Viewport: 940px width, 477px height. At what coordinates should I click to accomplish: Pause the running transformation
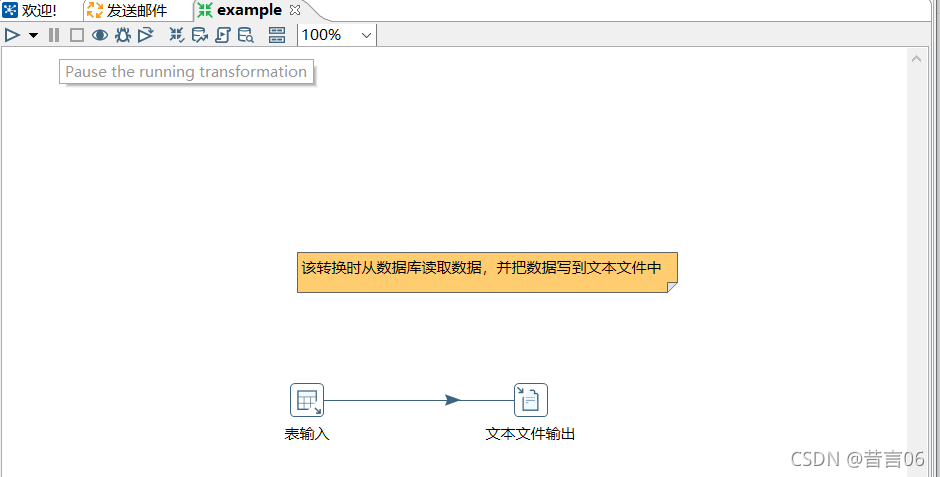tap(54, 35)
